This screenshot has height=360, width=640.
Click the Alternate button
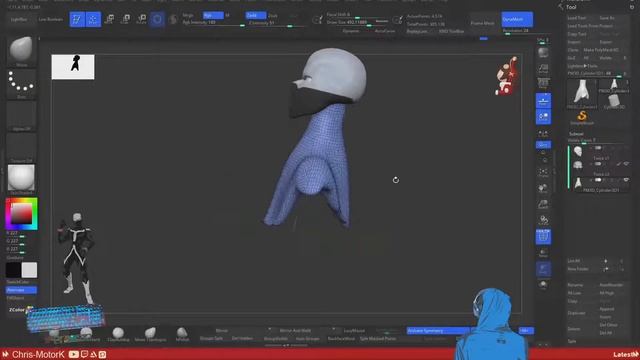(21, 290)
